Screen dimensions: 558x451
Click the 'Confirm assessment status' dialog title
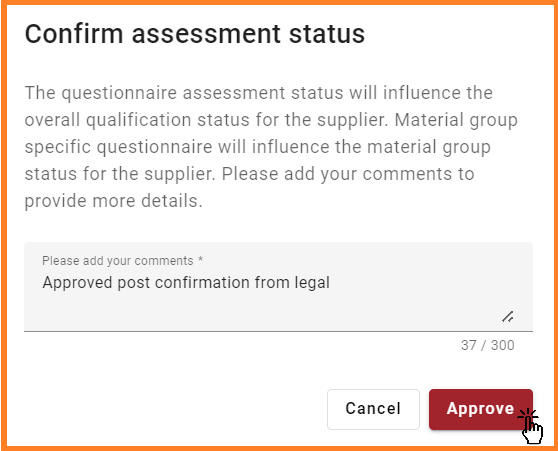(x=195, y=34)
